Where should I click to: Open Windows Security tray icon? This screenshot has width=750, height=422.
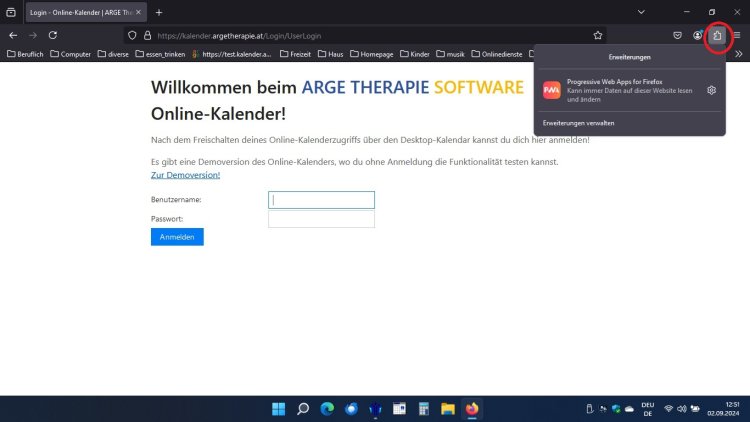616,409
